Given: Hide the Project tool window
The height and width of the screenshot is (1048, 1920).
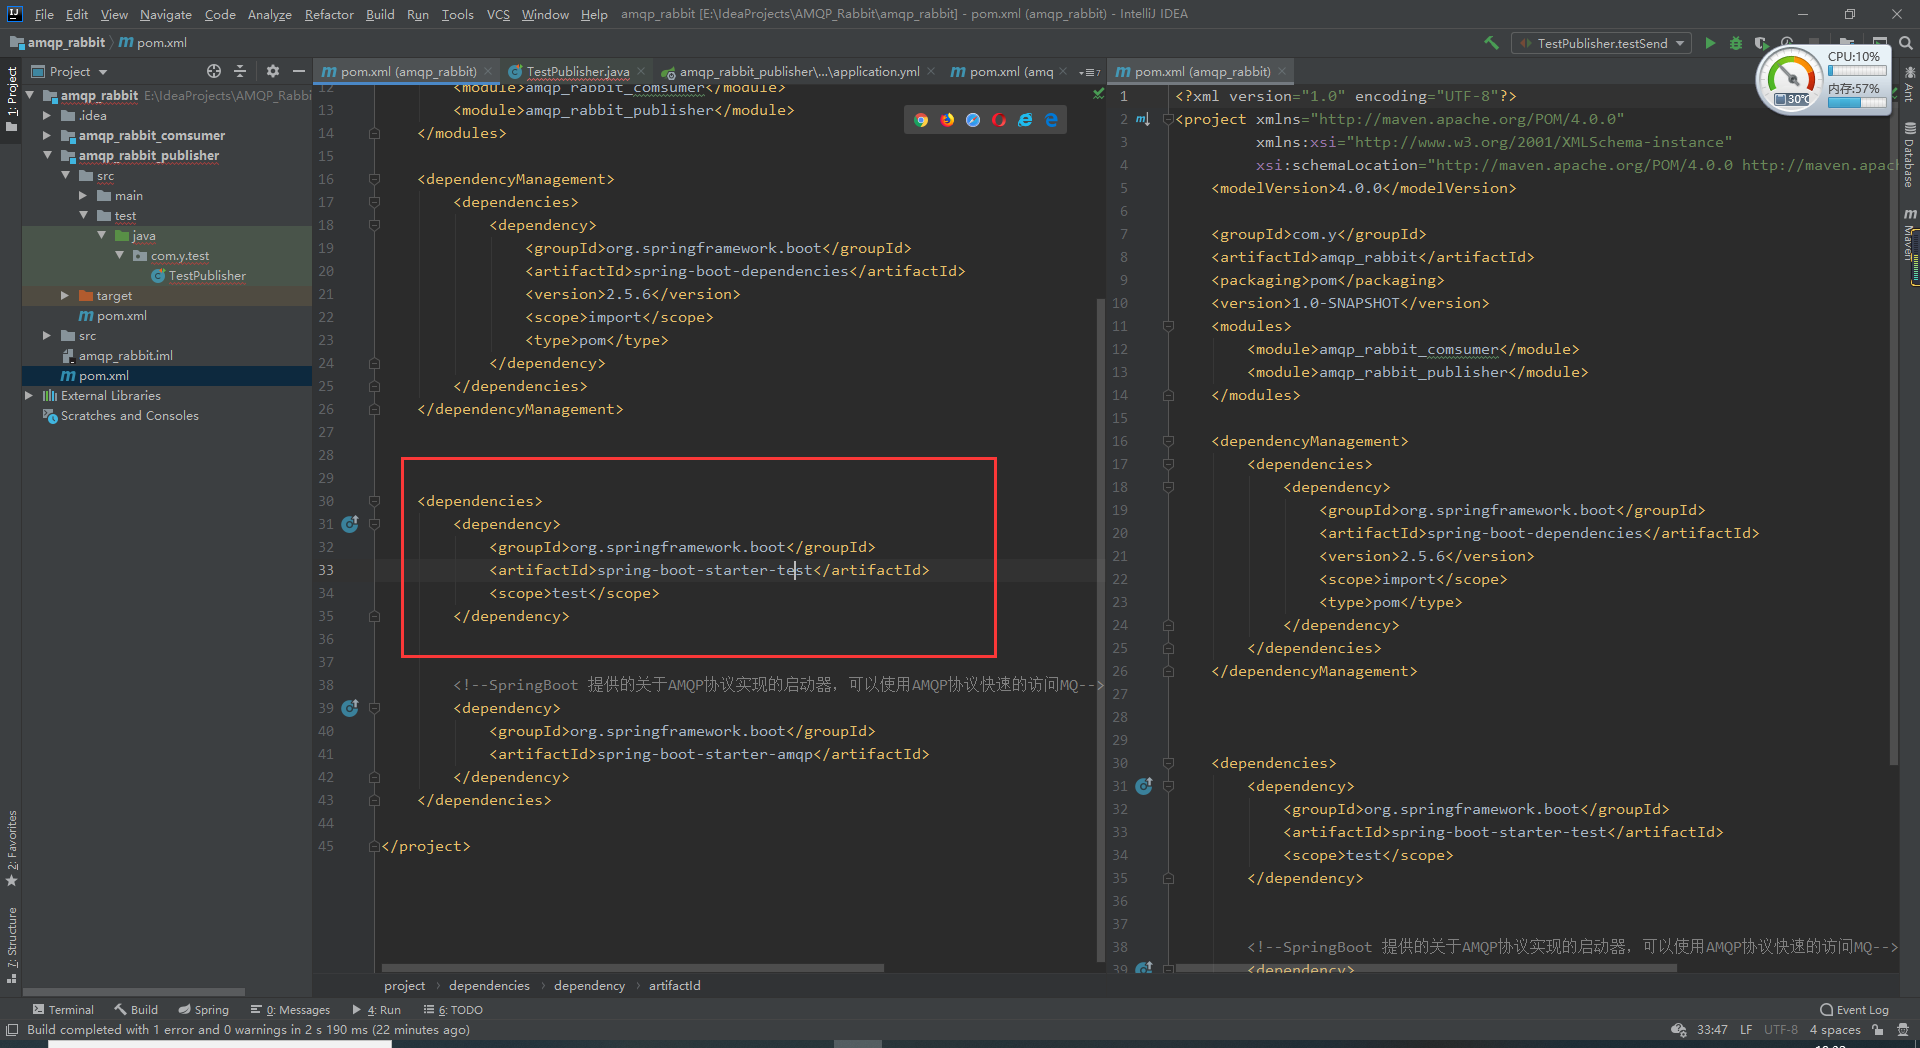Looking at the screenshot, I should [x=298, y=71].
